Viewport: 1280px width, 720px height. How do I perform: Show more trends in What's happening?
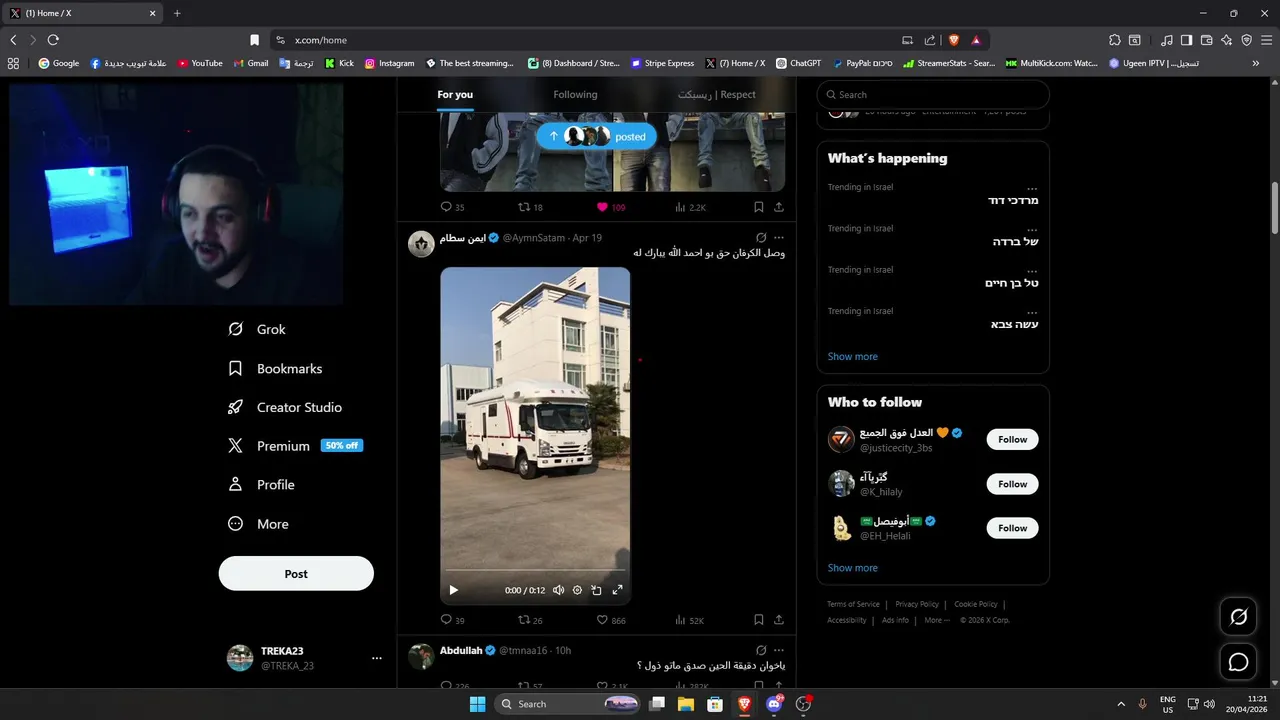click(x=853, y=357)
